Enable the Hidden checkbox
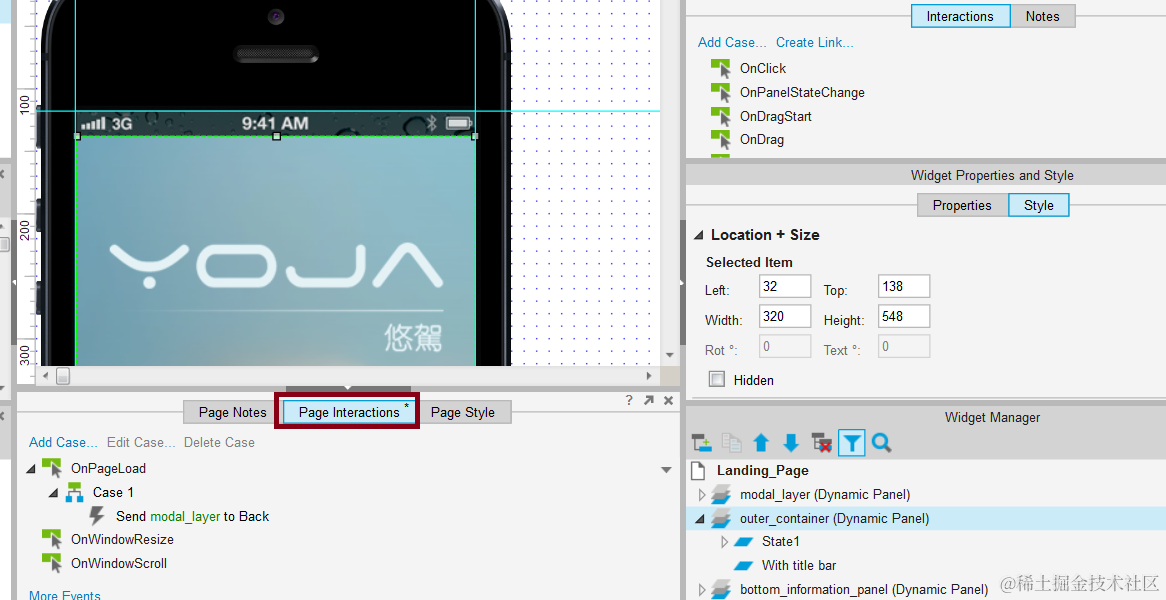Screen dimensions: 1166x600 [717, 379]
